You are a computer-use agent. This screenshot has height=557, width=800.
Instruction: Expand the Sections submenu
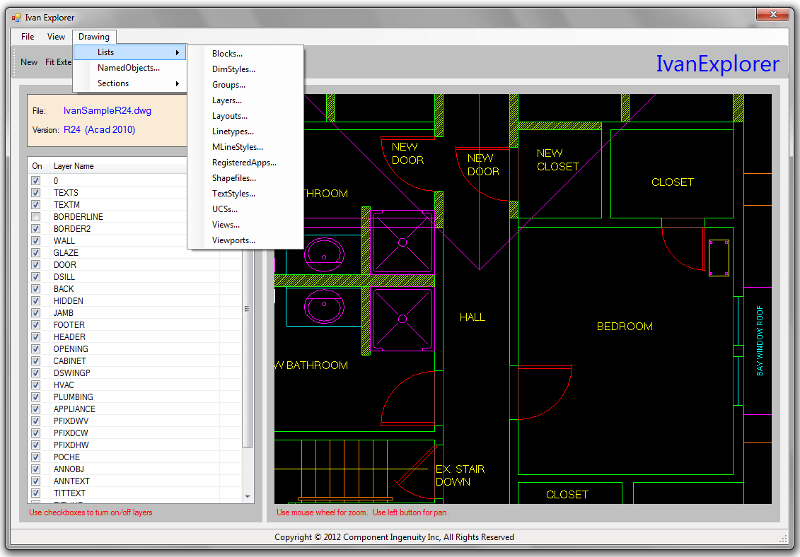(130, 83)
